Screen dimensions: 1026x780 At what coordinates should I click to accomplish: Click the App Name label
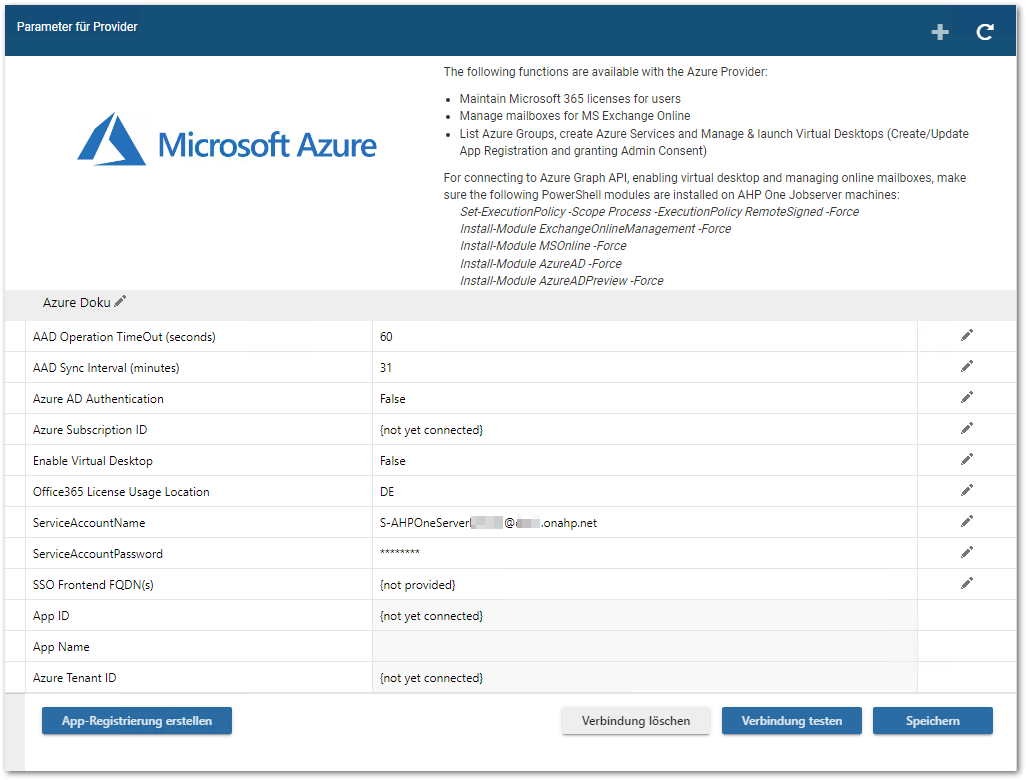click(61, 647)
